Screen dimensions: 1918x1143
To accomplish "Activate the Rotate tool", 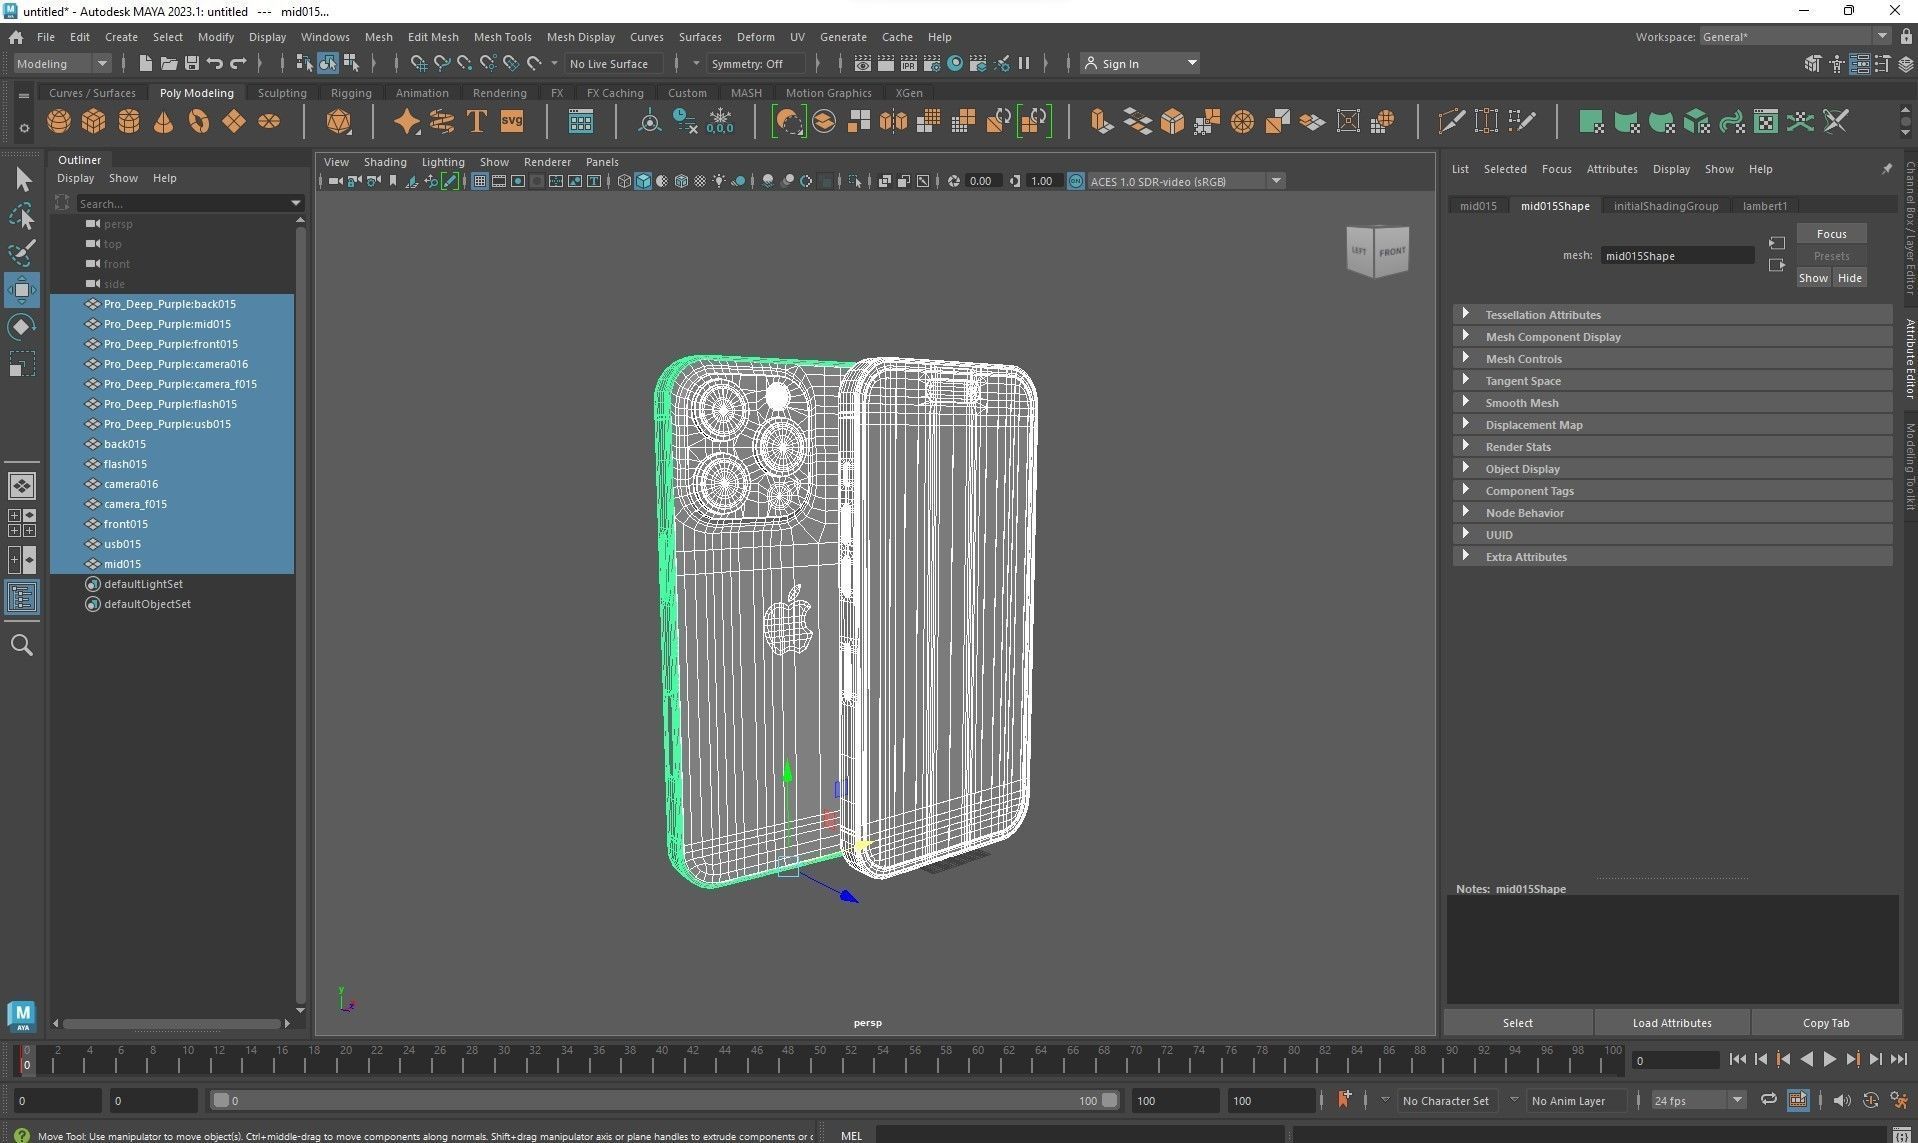I will [21, 327].
